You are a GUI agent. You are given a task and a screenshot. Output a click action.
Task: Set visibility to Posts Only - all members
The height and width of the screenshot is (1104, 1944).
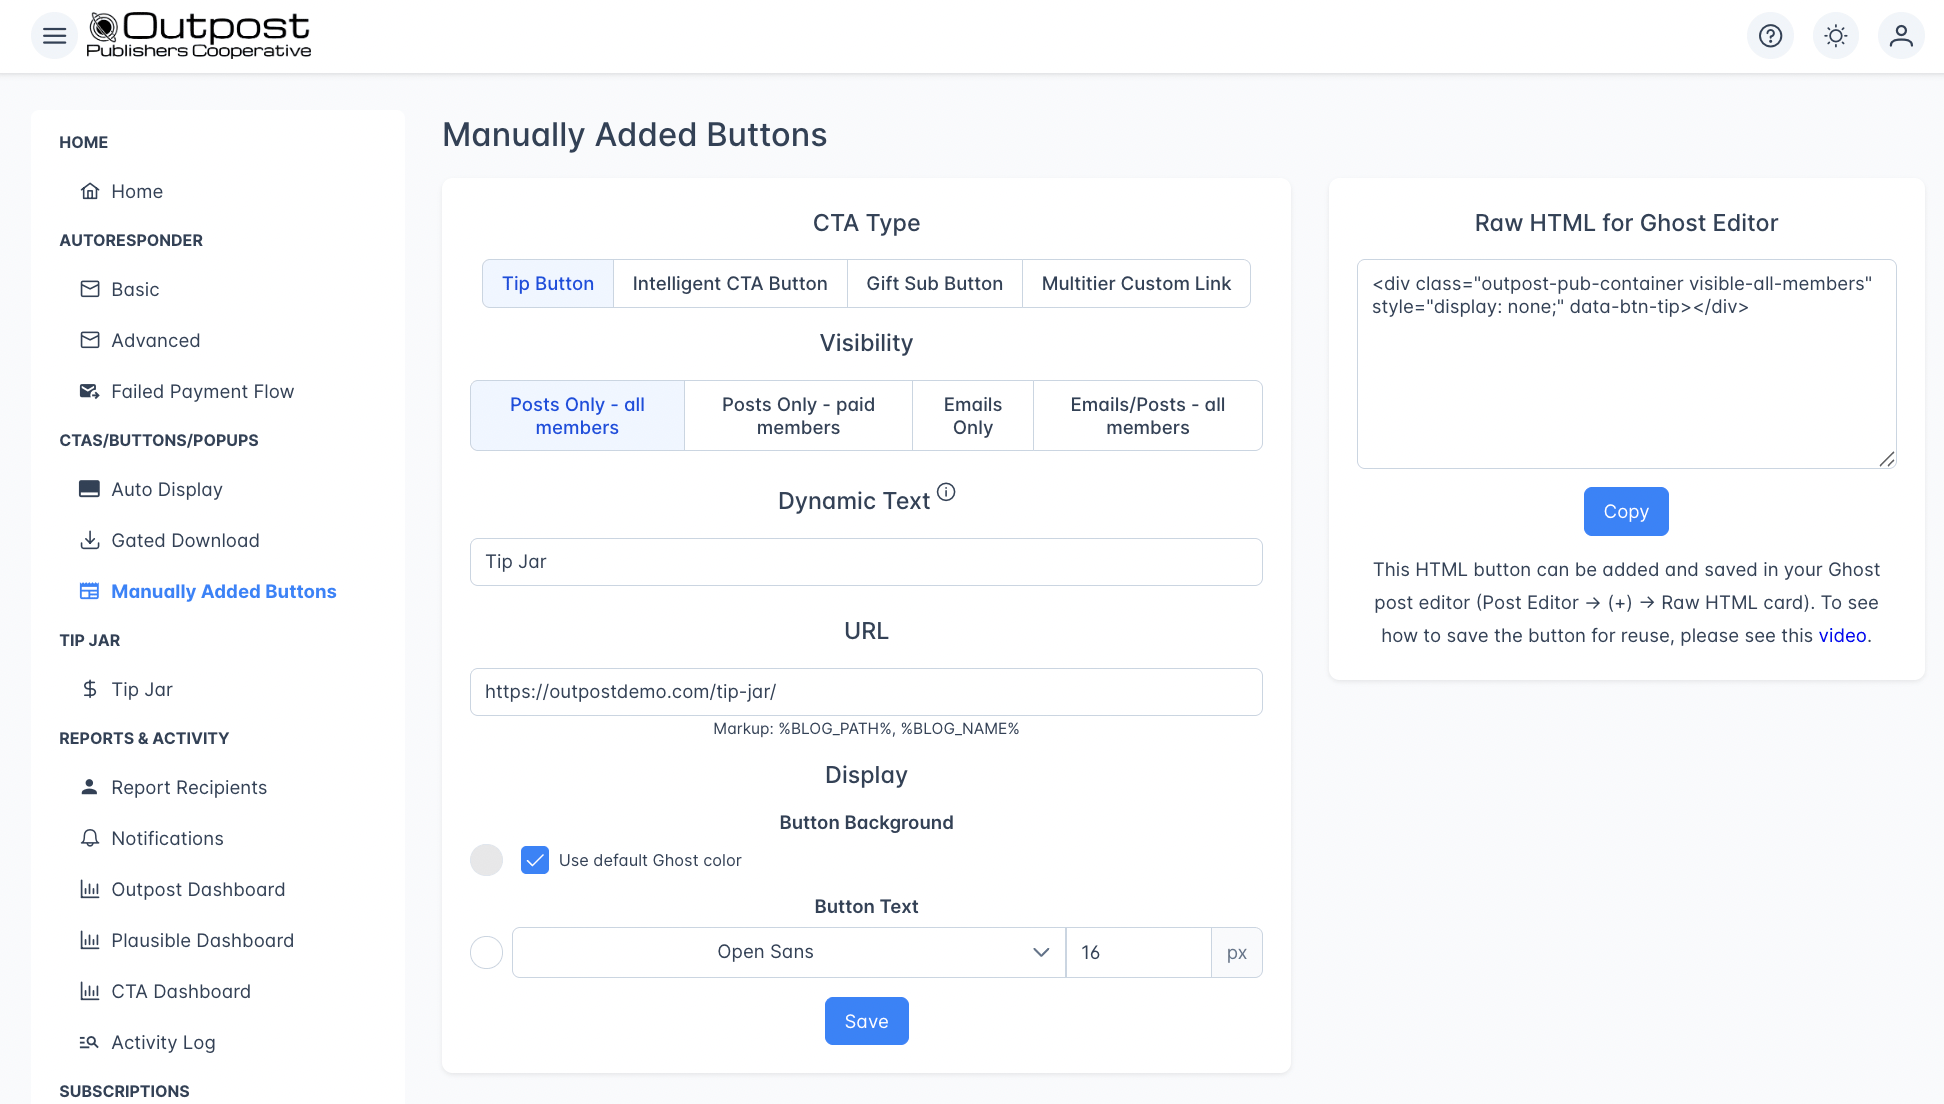coord(577,415)
